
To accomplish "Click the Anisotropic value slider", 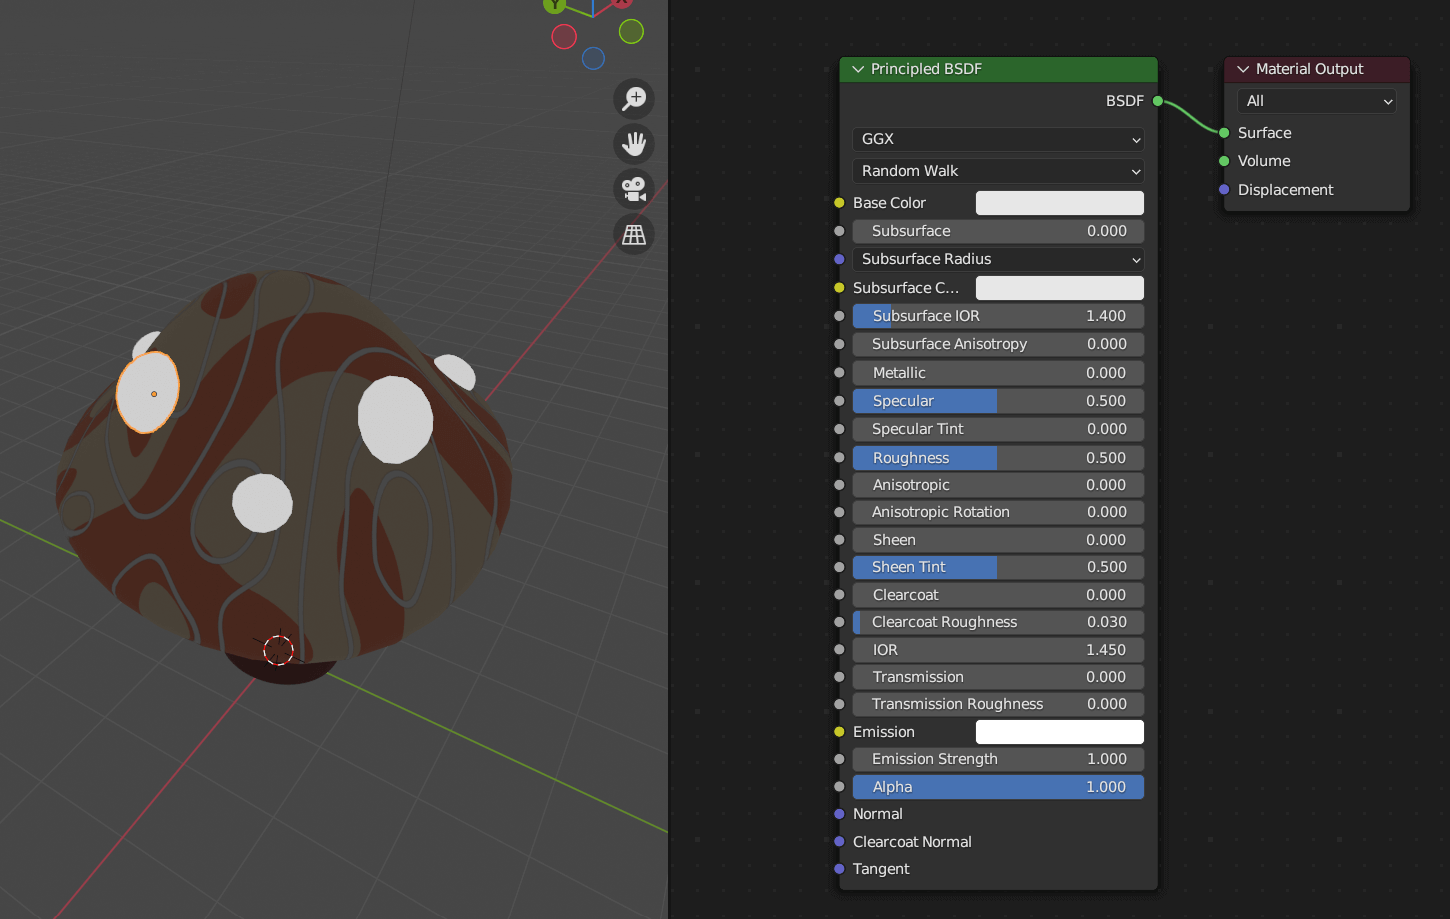I will [998, 485].
